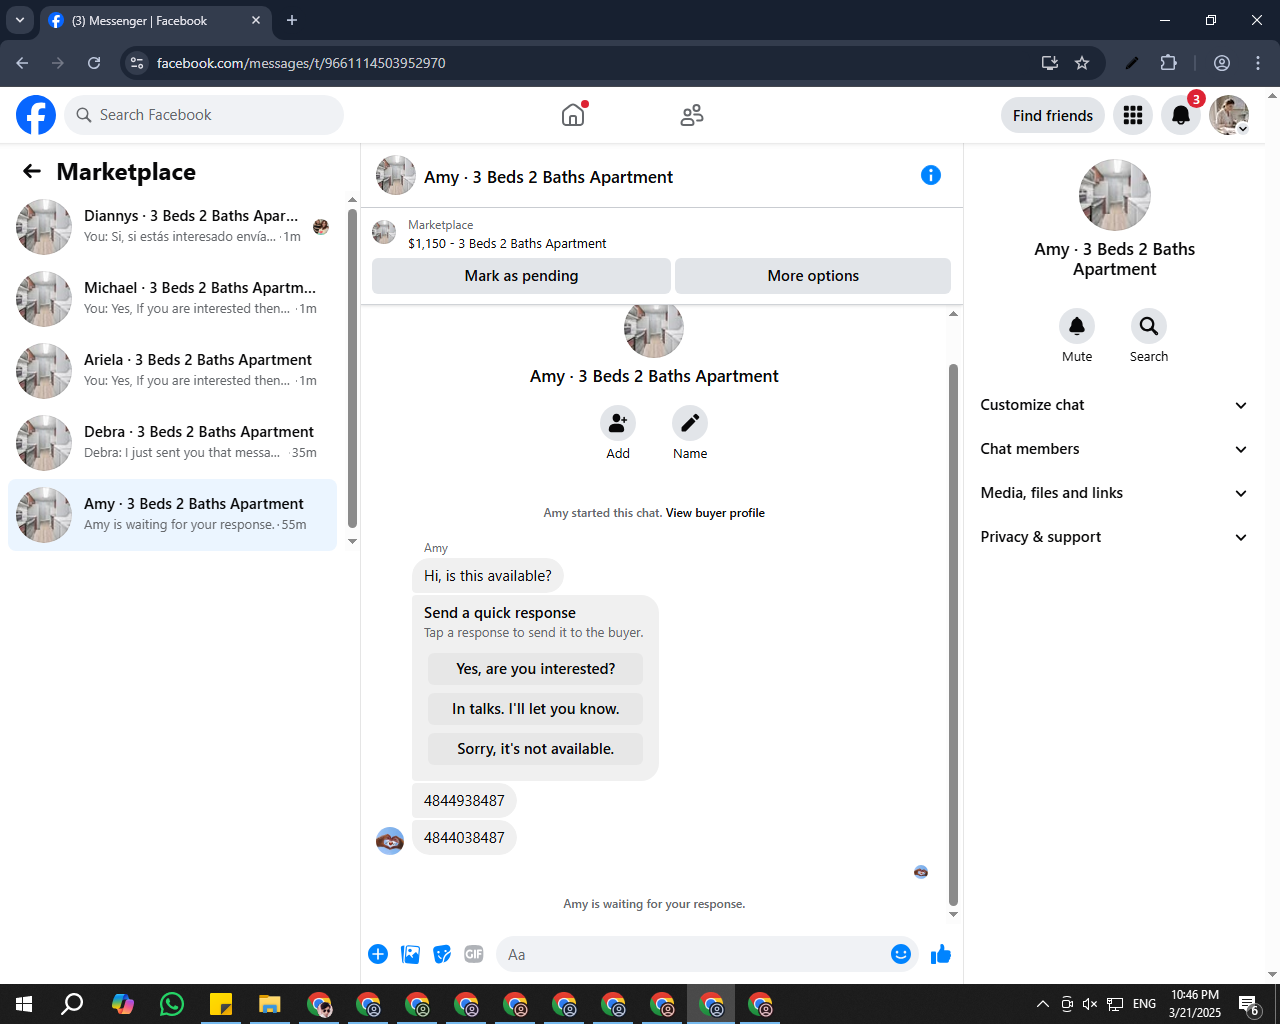
Task: Open Windows Start menu
Action: (x=24, y=1004)
